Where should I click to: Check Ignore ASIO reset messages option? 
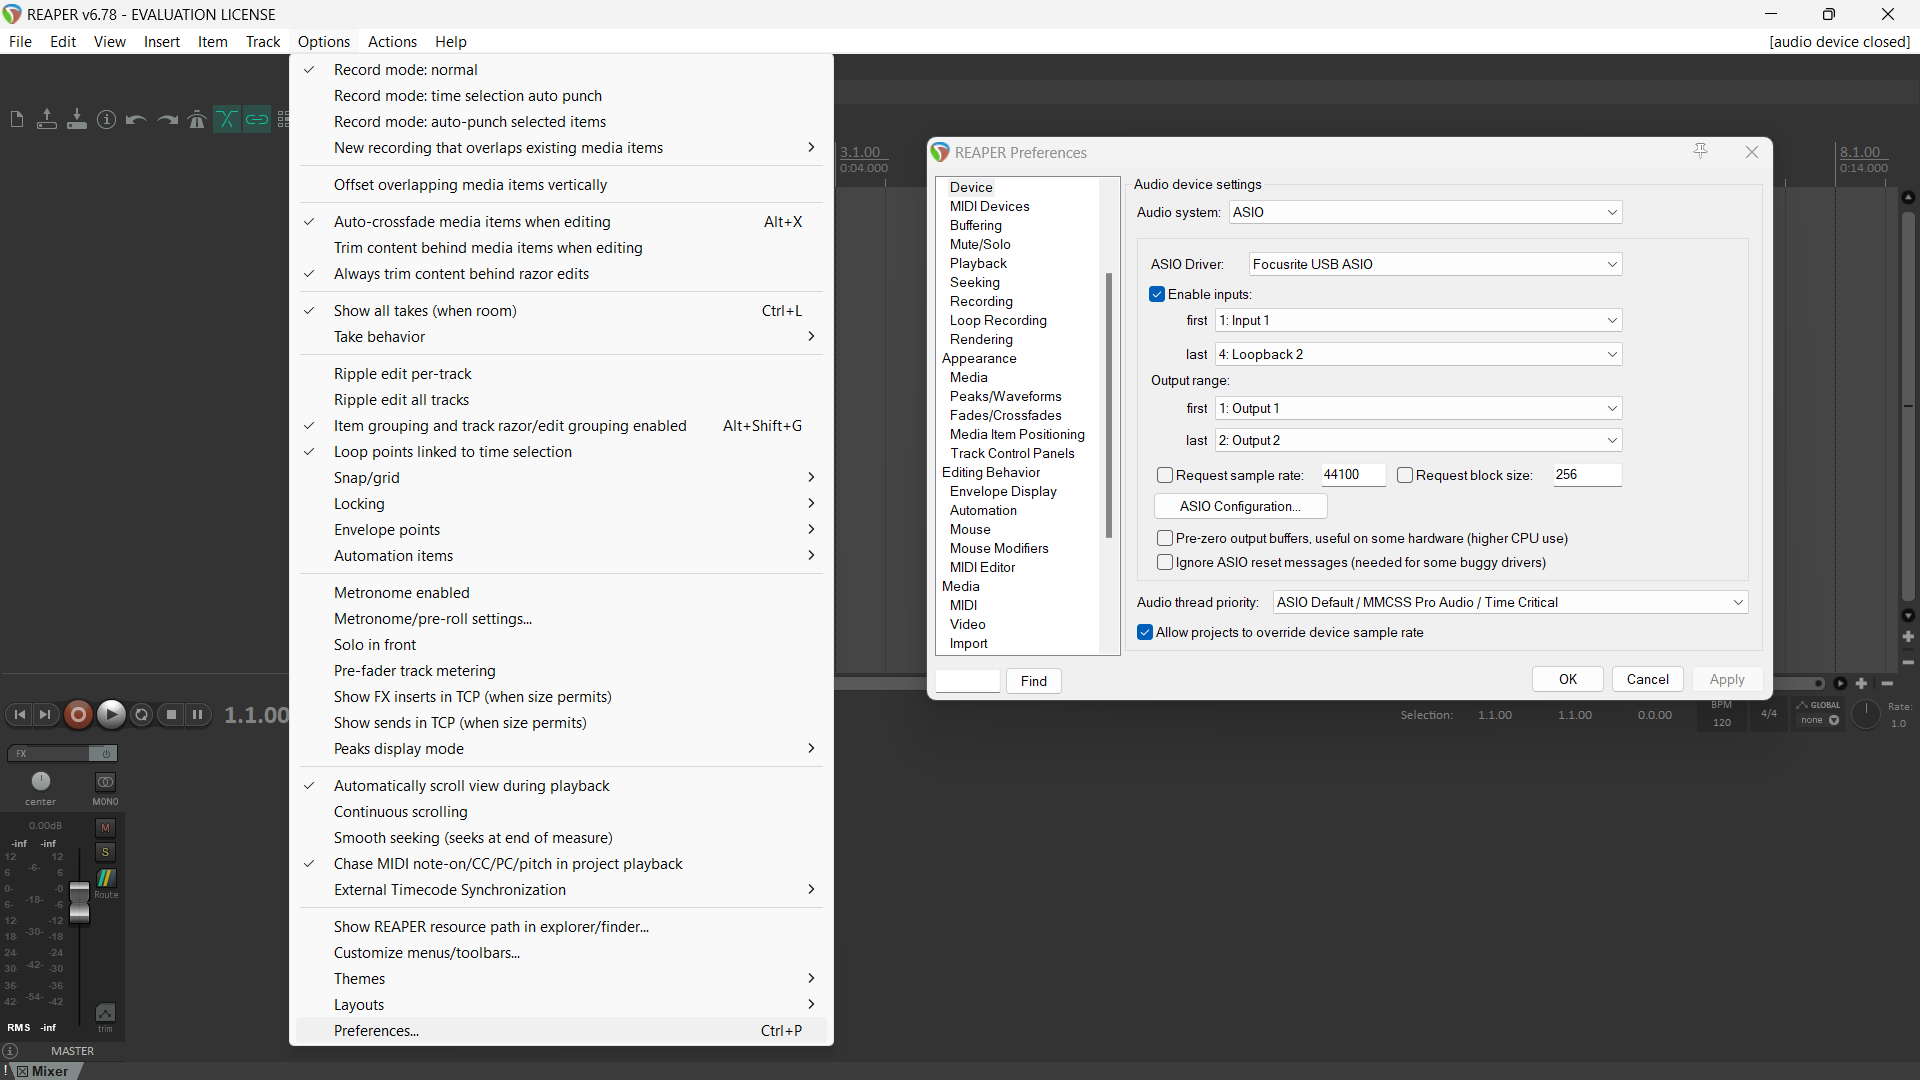click(x=1165, y=562)
